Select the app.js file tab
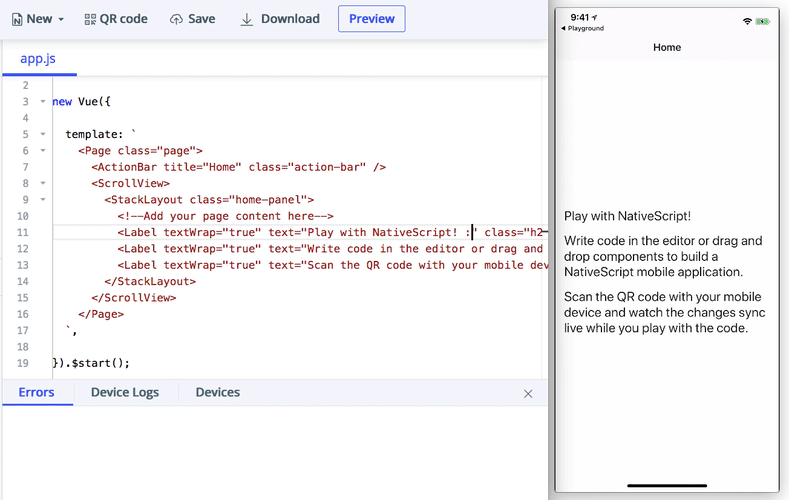 tap(38, 59)
